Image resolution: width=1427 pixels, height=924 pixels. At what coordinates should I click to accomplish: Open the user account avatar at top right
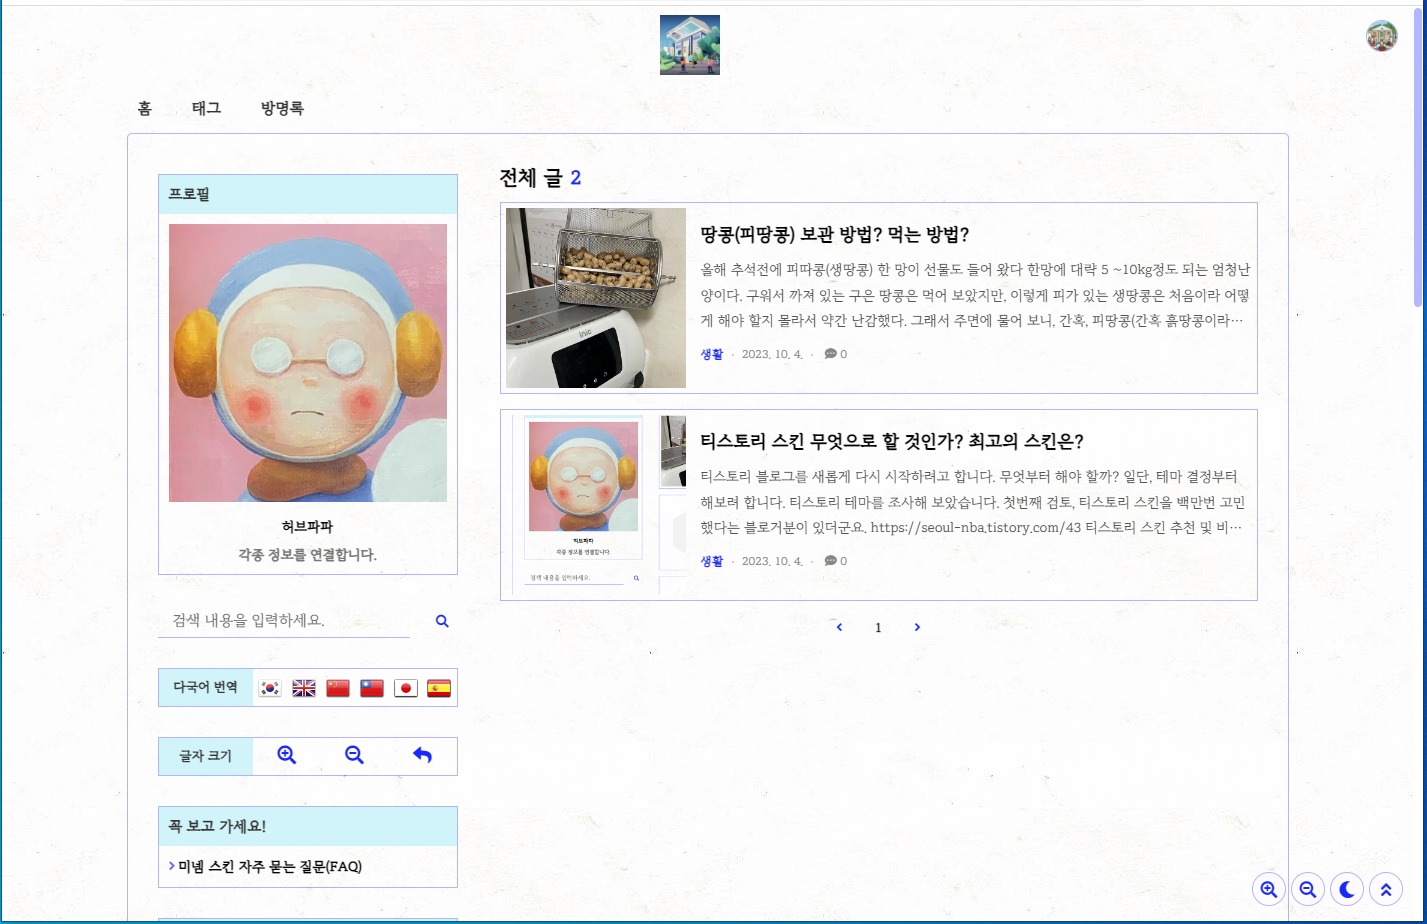(x=1382, y=35)
